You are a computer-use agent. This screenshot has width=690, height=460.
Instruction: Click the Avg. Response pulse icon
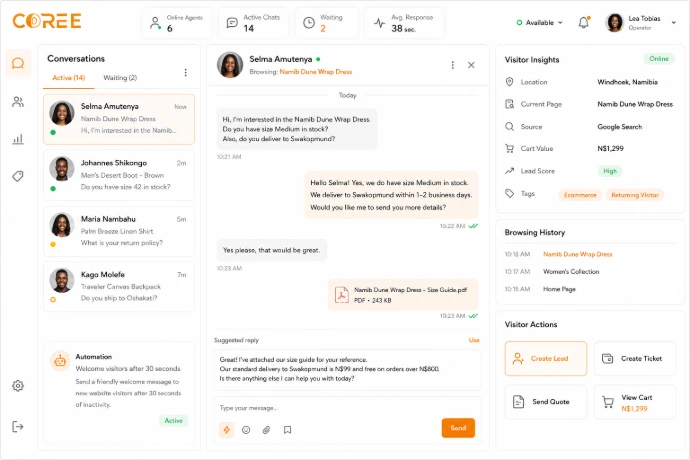click(379, 23)
